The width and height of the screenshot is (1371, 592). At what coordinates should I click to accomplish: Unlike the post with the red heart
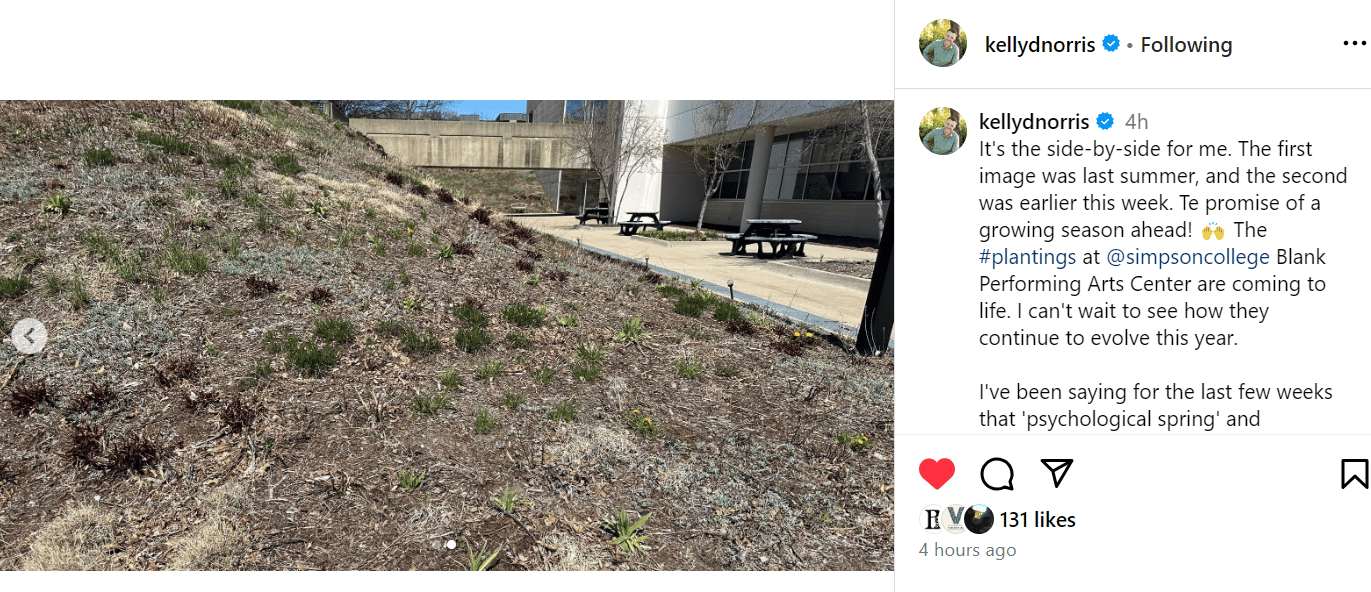[937, 473]
